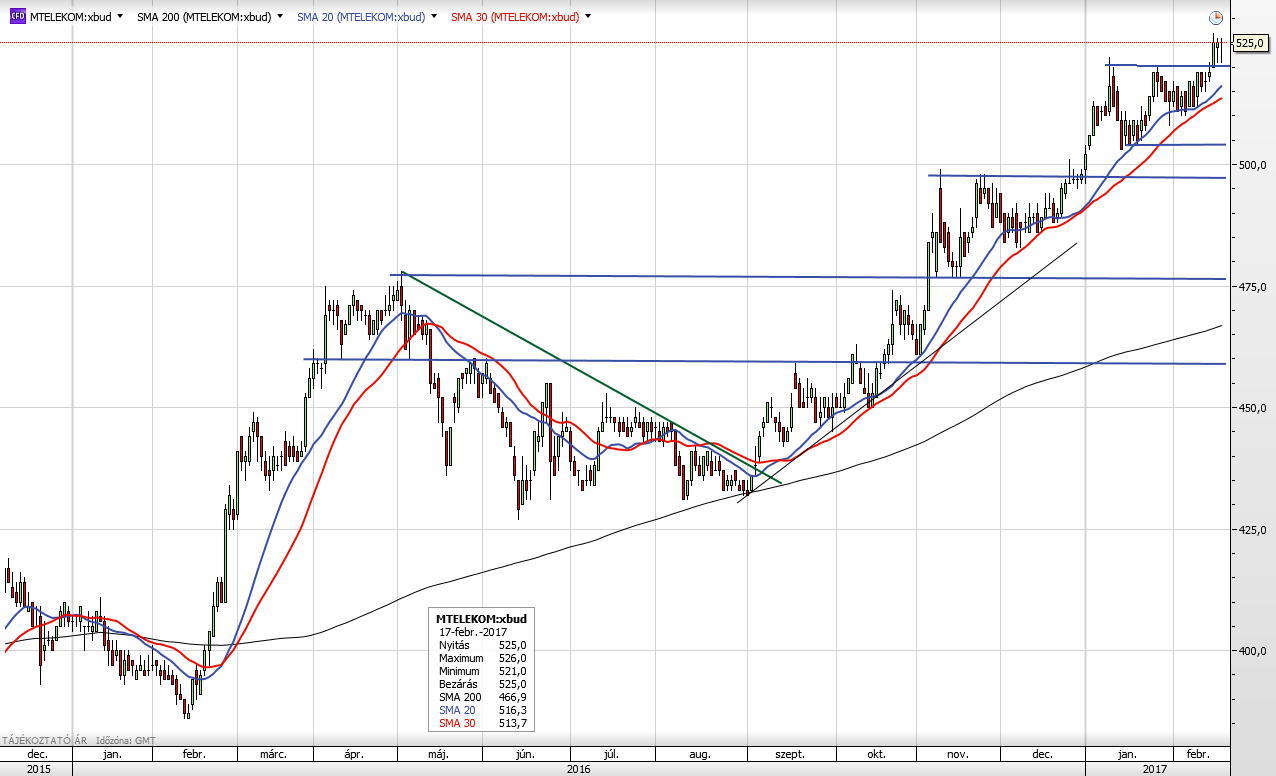
Task: Click the SMA 200 466,9 row in info box
Action: [x=481, y=697]
